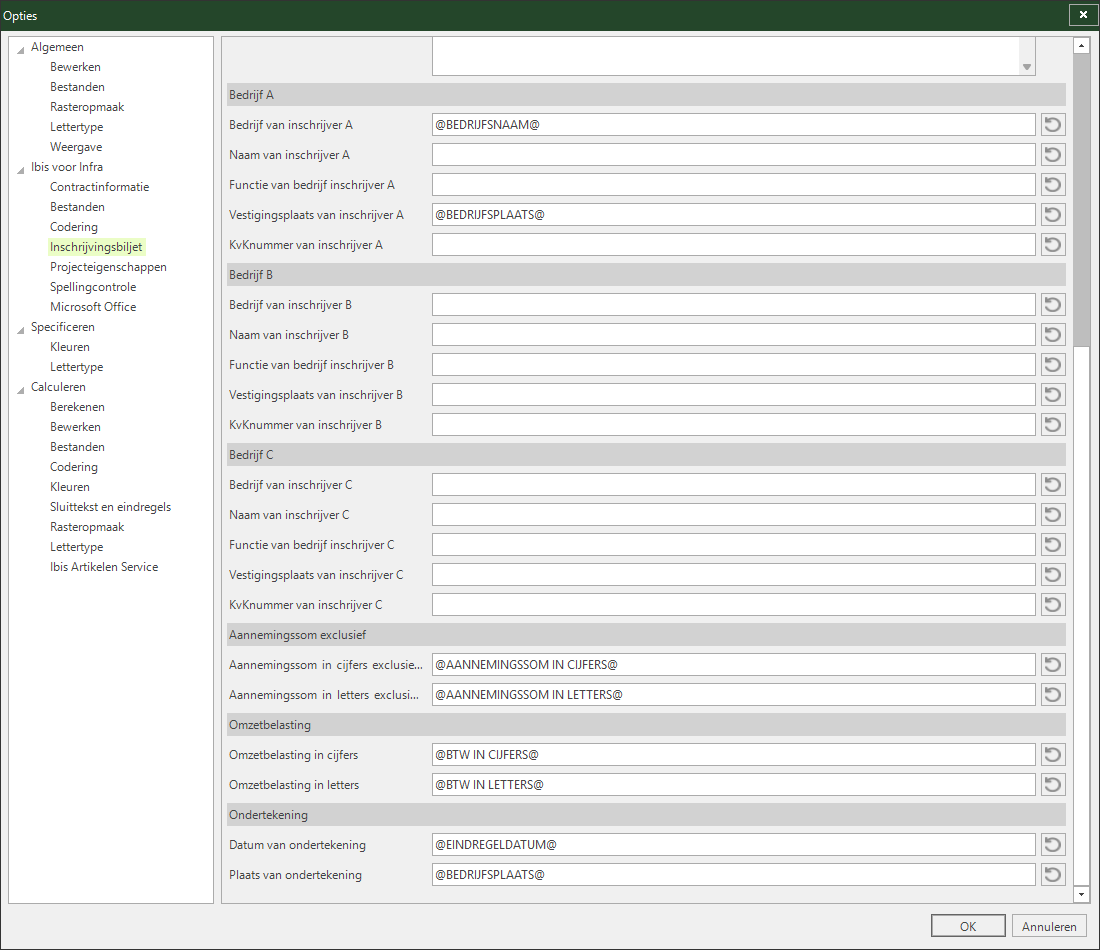This screenshot has width=1100, height=950.
Task: Click the down arrow of the top text box
Action: [x=1026, y=67]
